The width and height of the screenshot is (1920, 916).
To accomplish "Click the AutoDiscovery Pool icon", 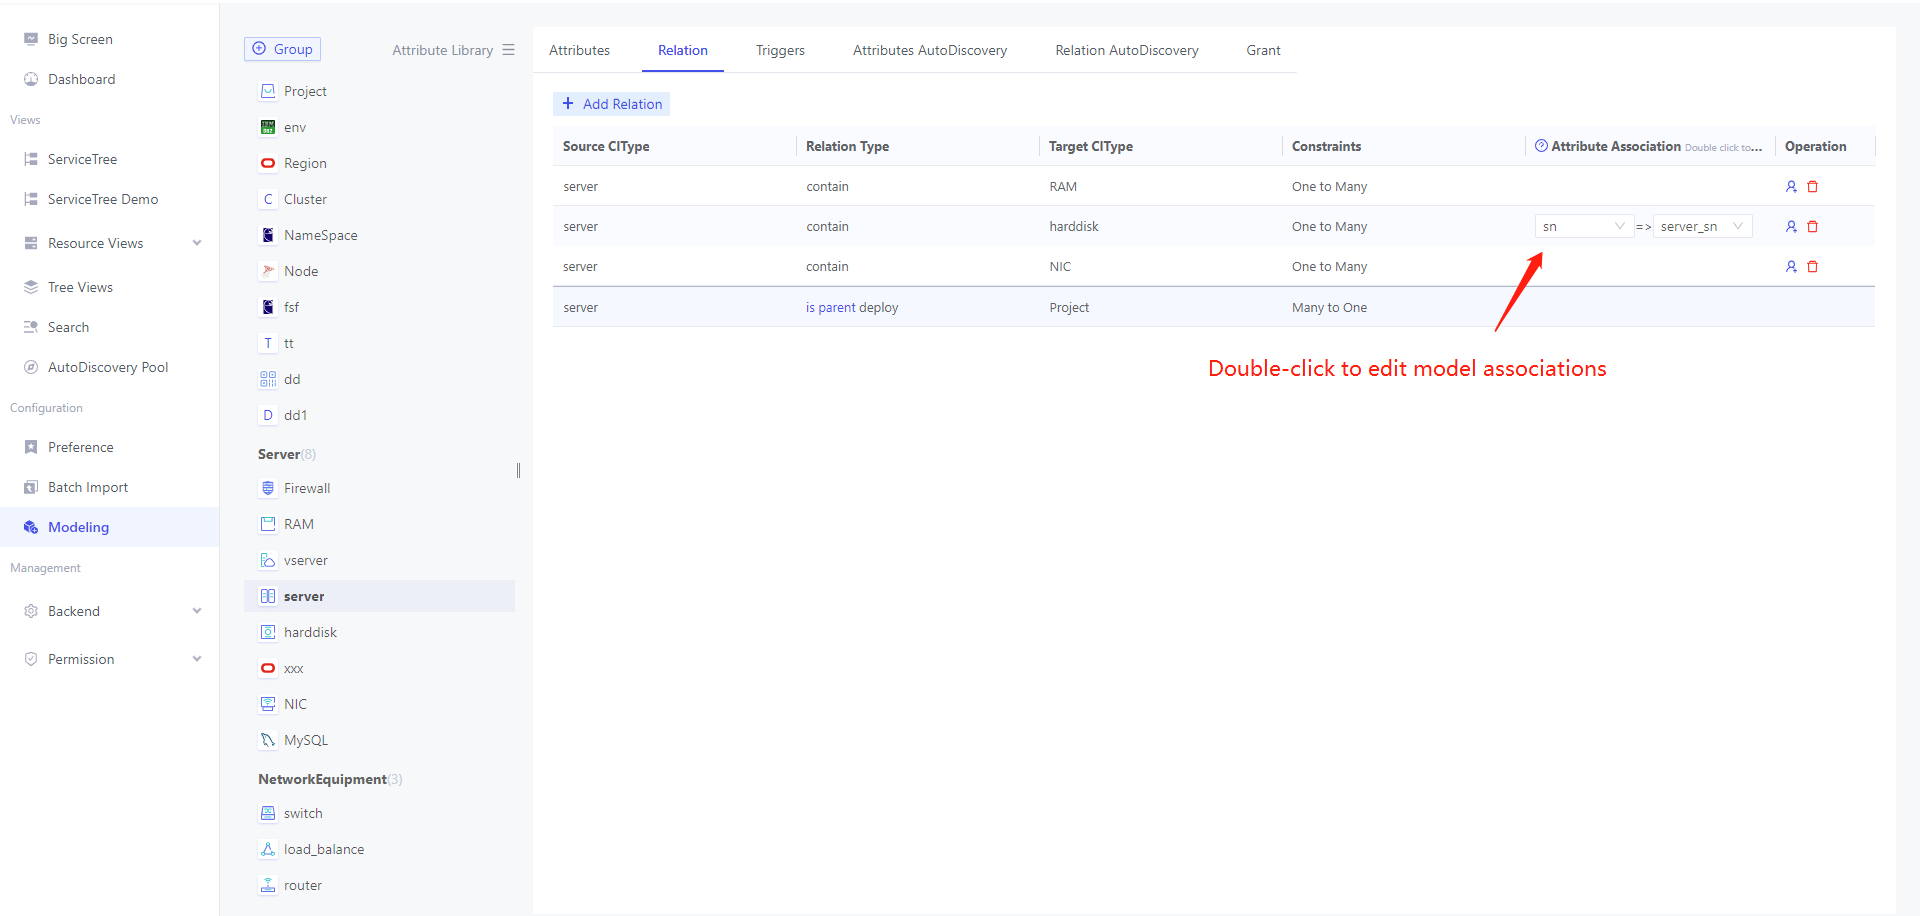I will coord(31,367).
